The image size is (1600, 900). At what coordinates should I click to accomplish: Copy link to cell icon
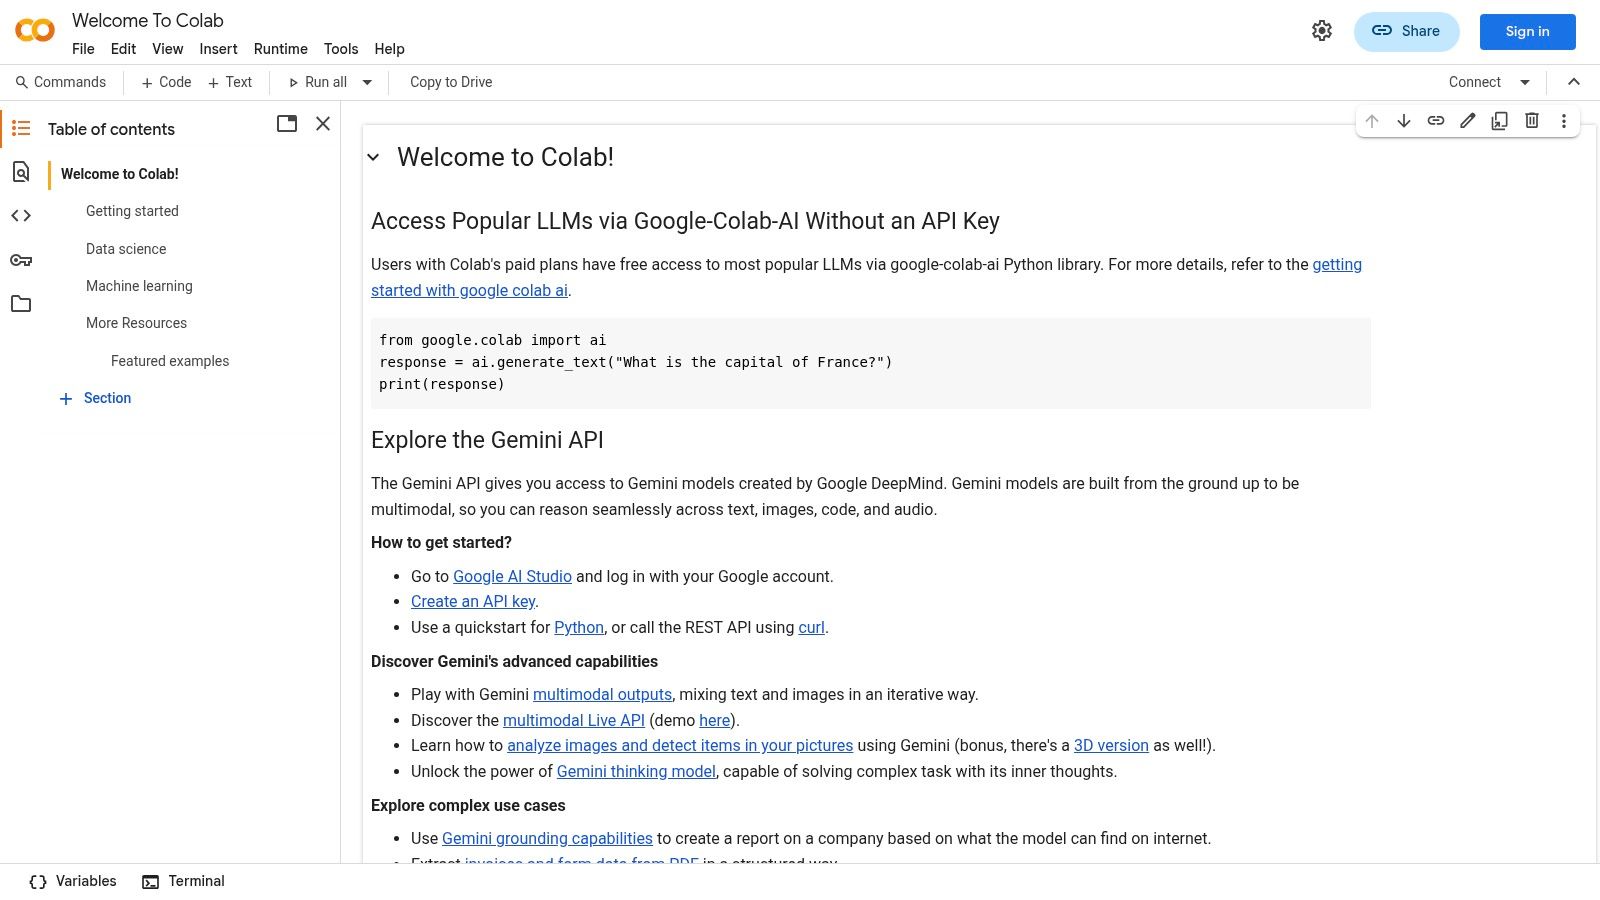click(x=1436, y=121)
